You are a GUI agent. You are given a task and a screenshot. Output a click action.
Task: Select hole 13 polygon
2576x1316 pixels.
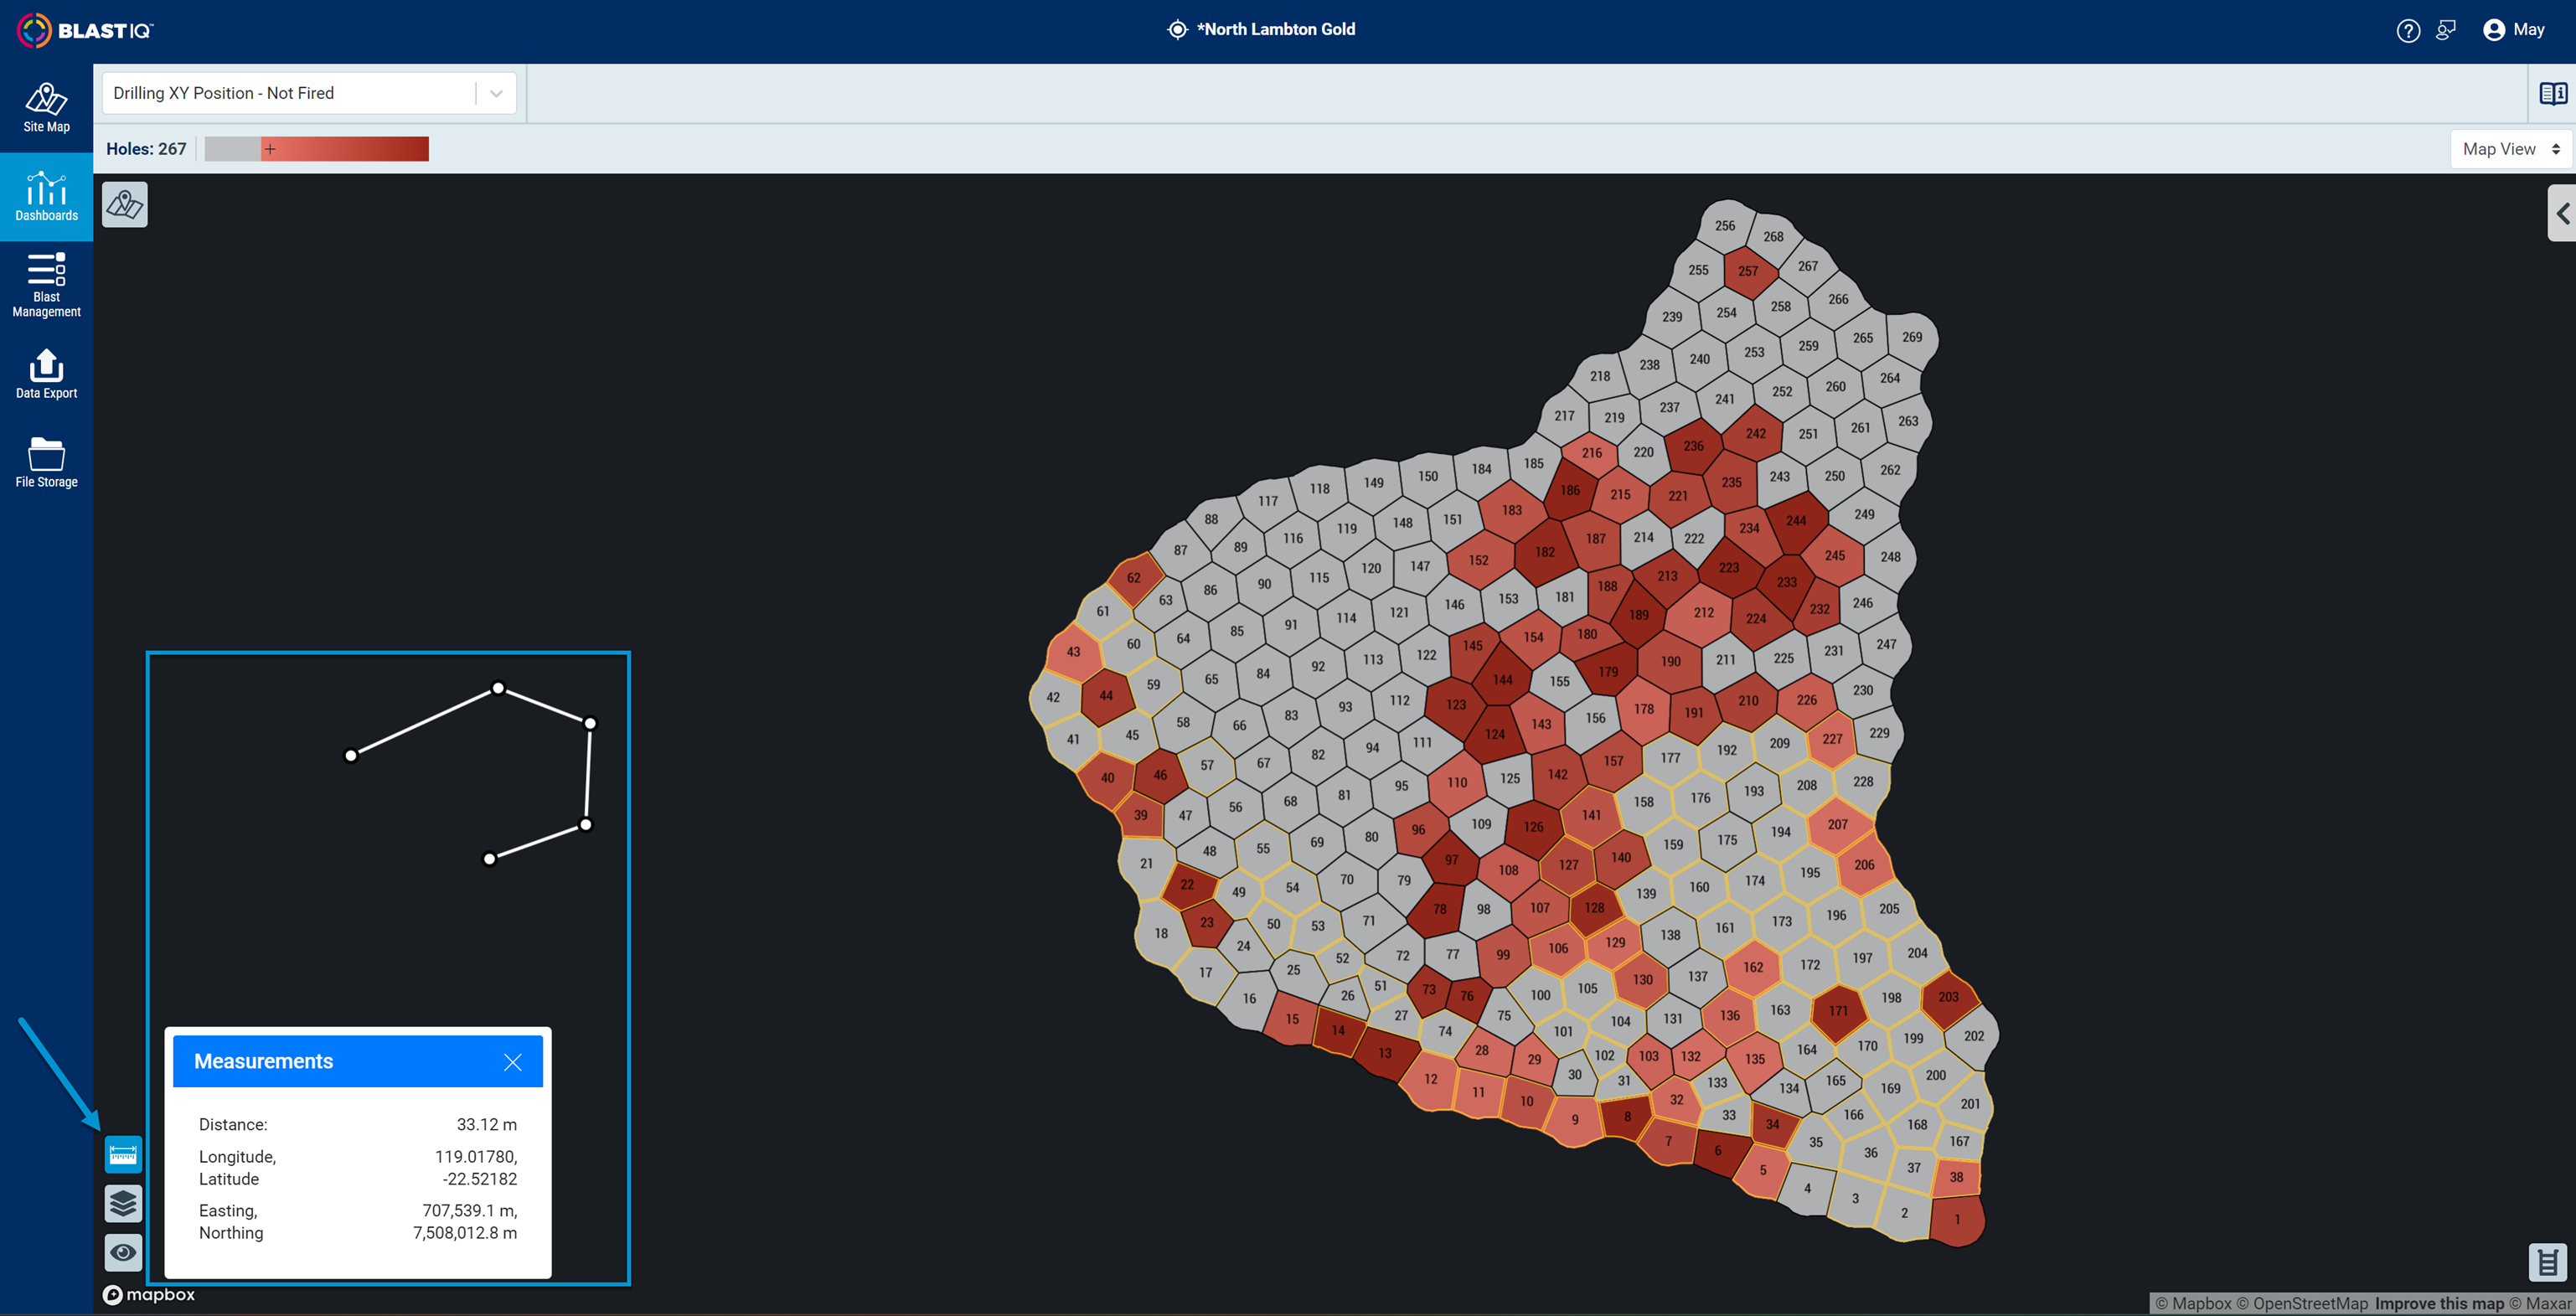point(1384,1052)
